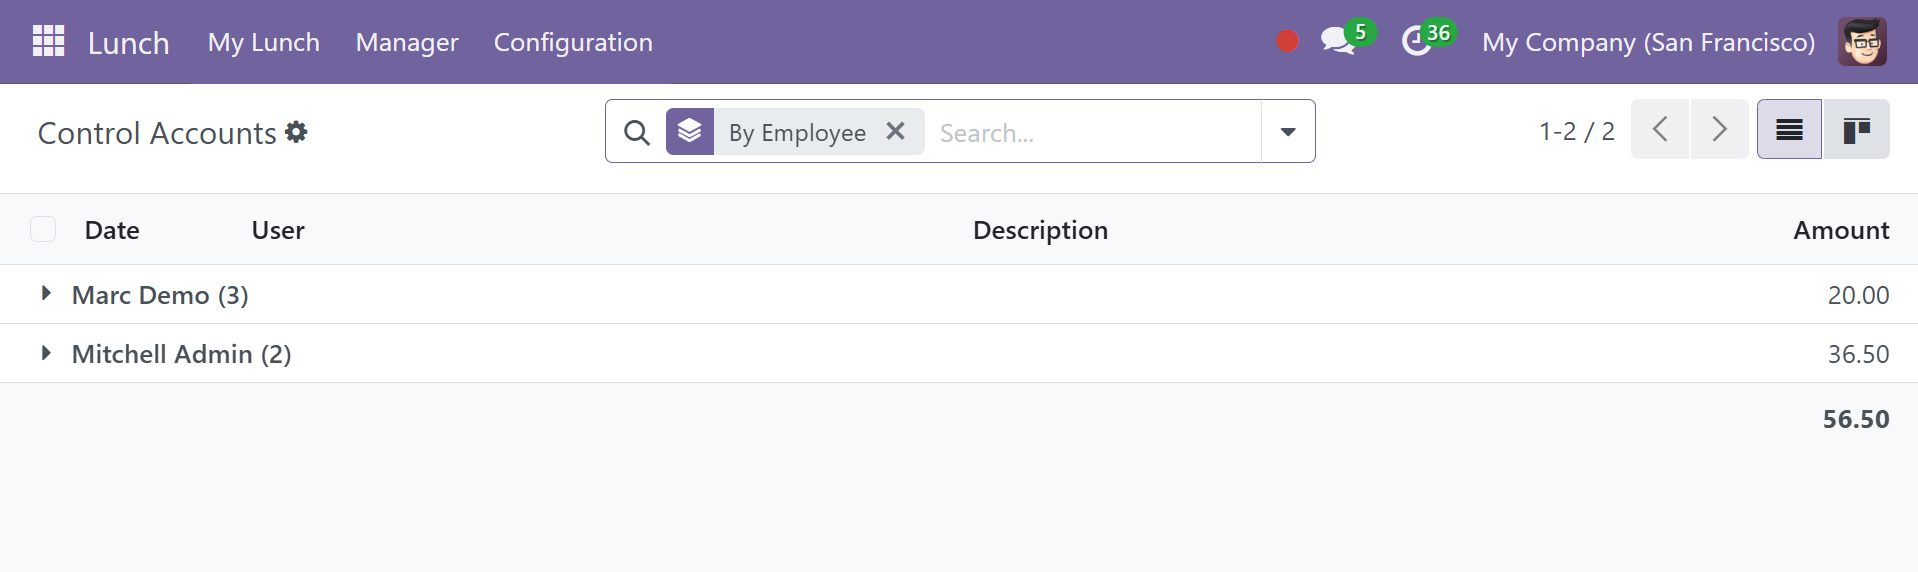This screenshot has width=1918, height=572.
Task: Open activities clock icon showing 36
Action: [1417, 41]
